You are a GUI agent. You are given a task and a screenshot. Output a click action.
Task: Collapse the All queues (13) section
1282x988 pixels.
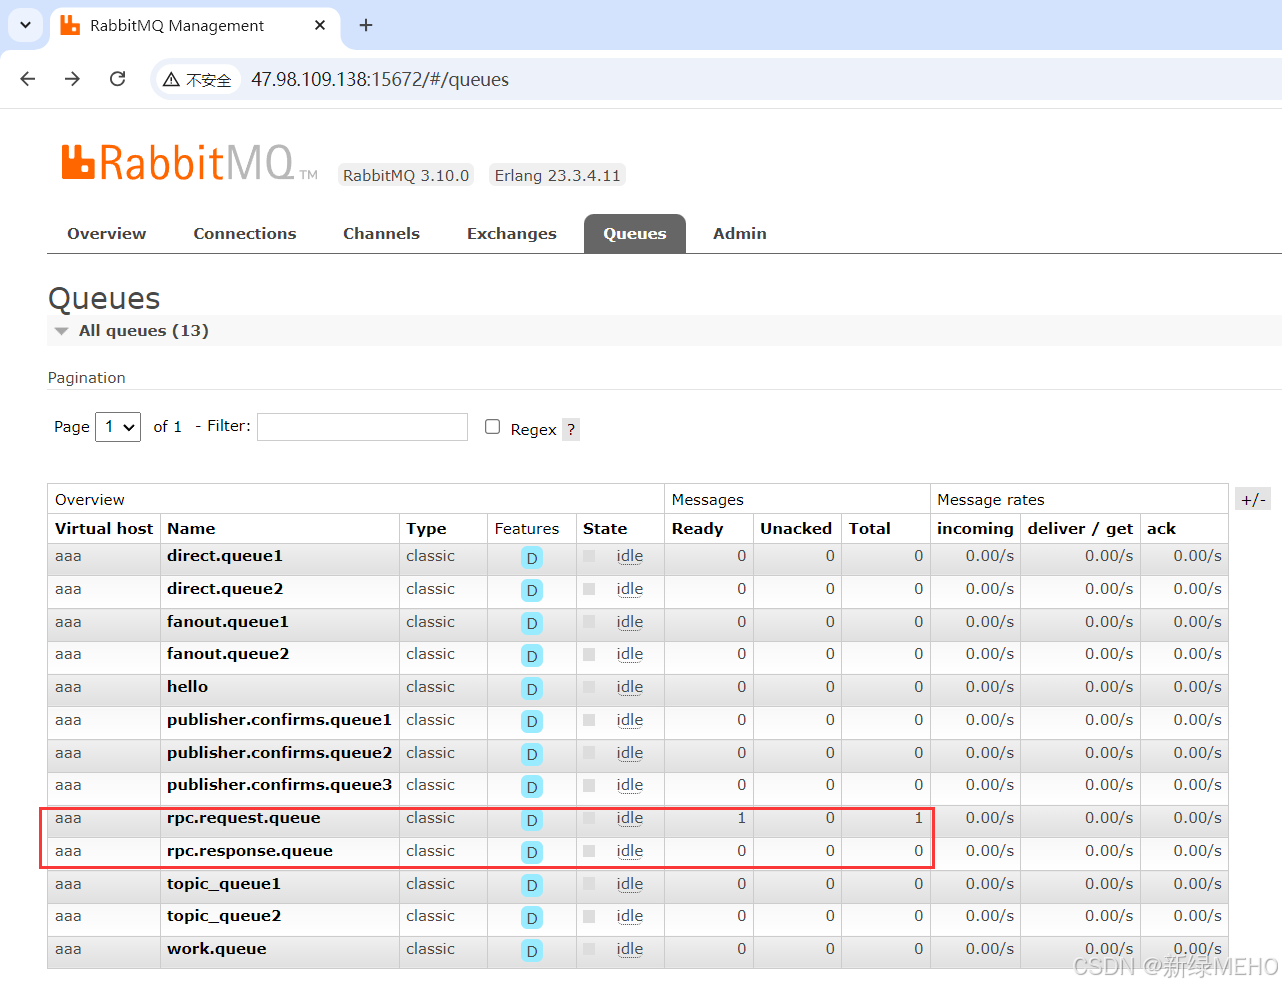pos(62,331)
